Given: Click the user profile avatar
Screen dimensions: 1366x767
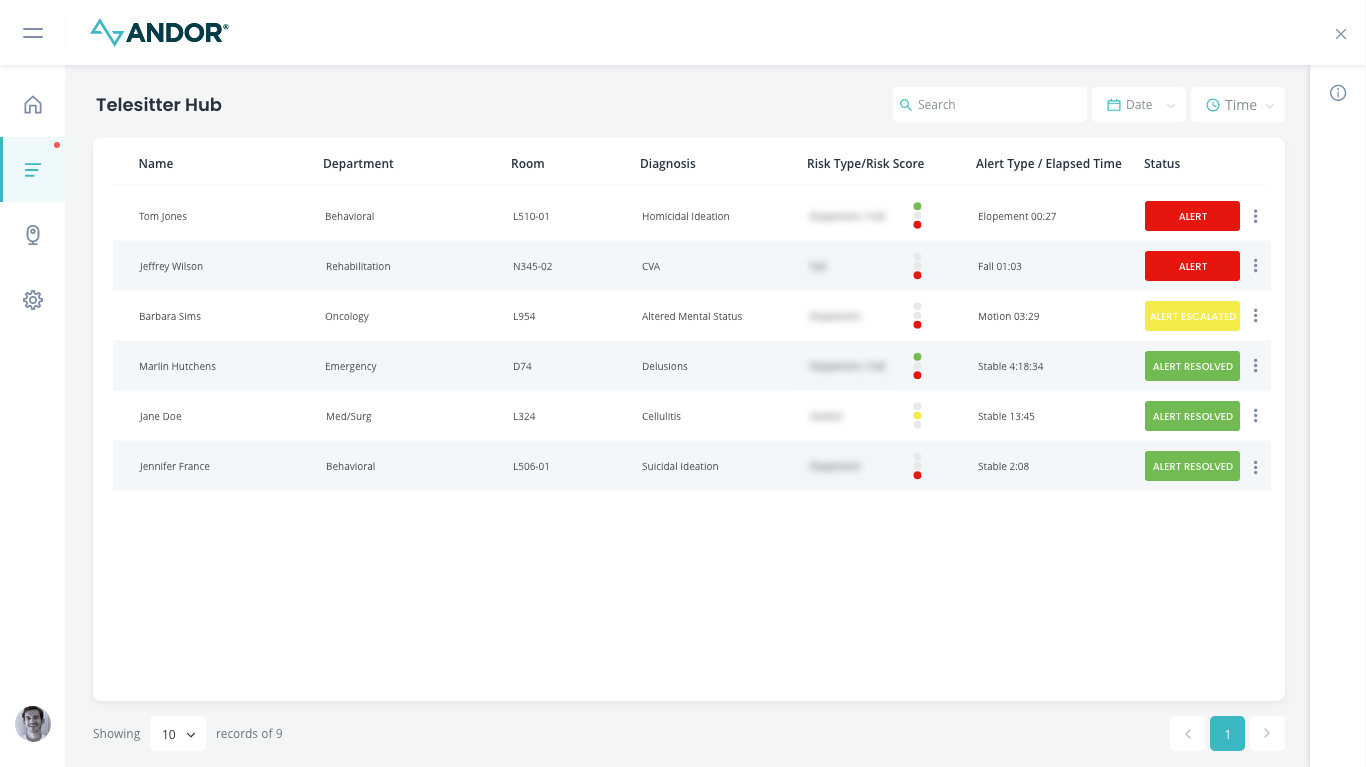Looking at the screenshot, I should 33,724.
